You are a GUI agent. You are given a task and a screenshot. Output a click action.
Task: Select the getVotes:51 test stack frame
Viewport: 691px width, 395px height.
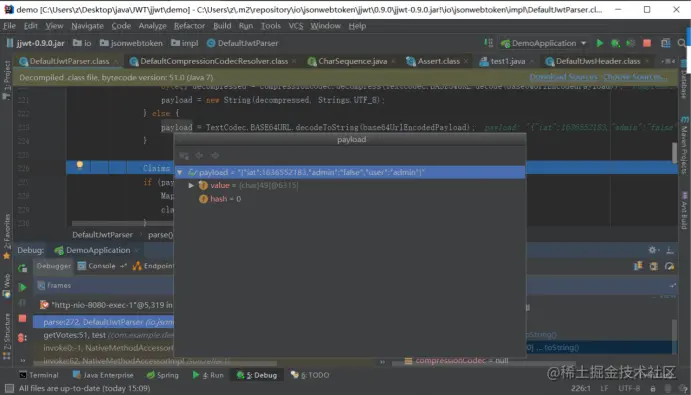[104, 335]
